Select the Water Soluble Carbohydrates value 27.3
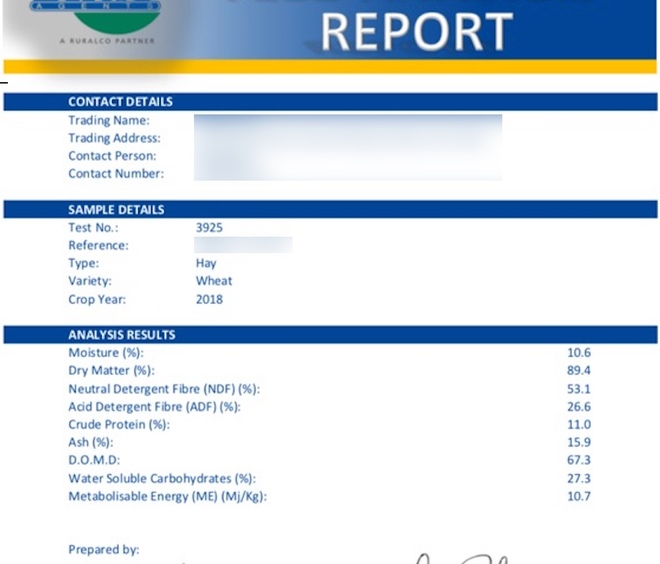 pyautogui.click(x=578, y=479)
